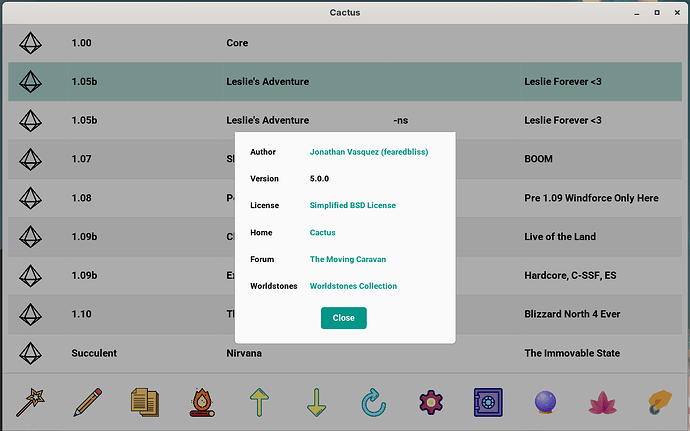Image resolution: width=690 pixels, height=431 pixels.
Task: Open the Jonathan Vasquez (fearedbliss) author link
Action: pyautogui.click(x=369, y=152)
